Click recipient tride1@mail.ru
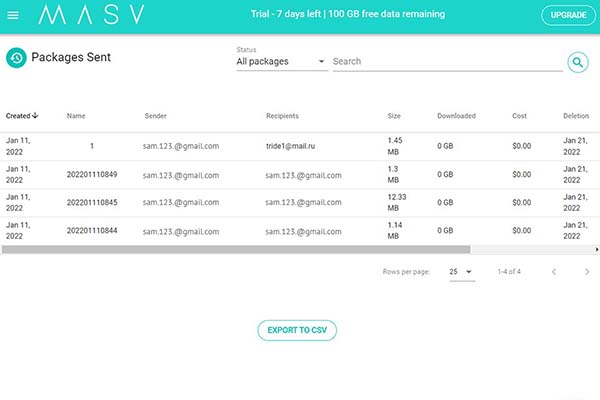 click(290, 146)
